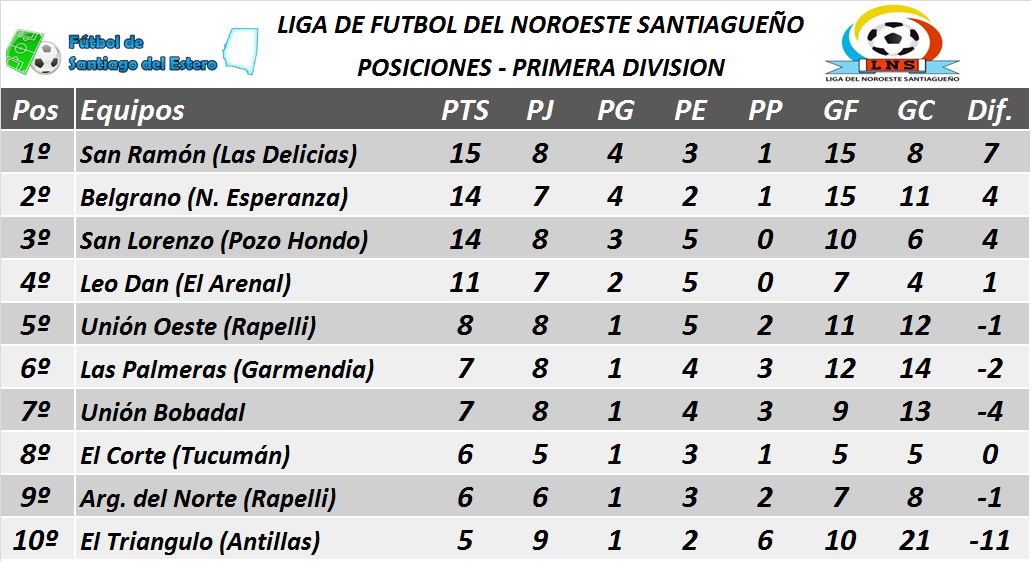Select Belgrano (N. Esperanza) team name

pos(214,197)
